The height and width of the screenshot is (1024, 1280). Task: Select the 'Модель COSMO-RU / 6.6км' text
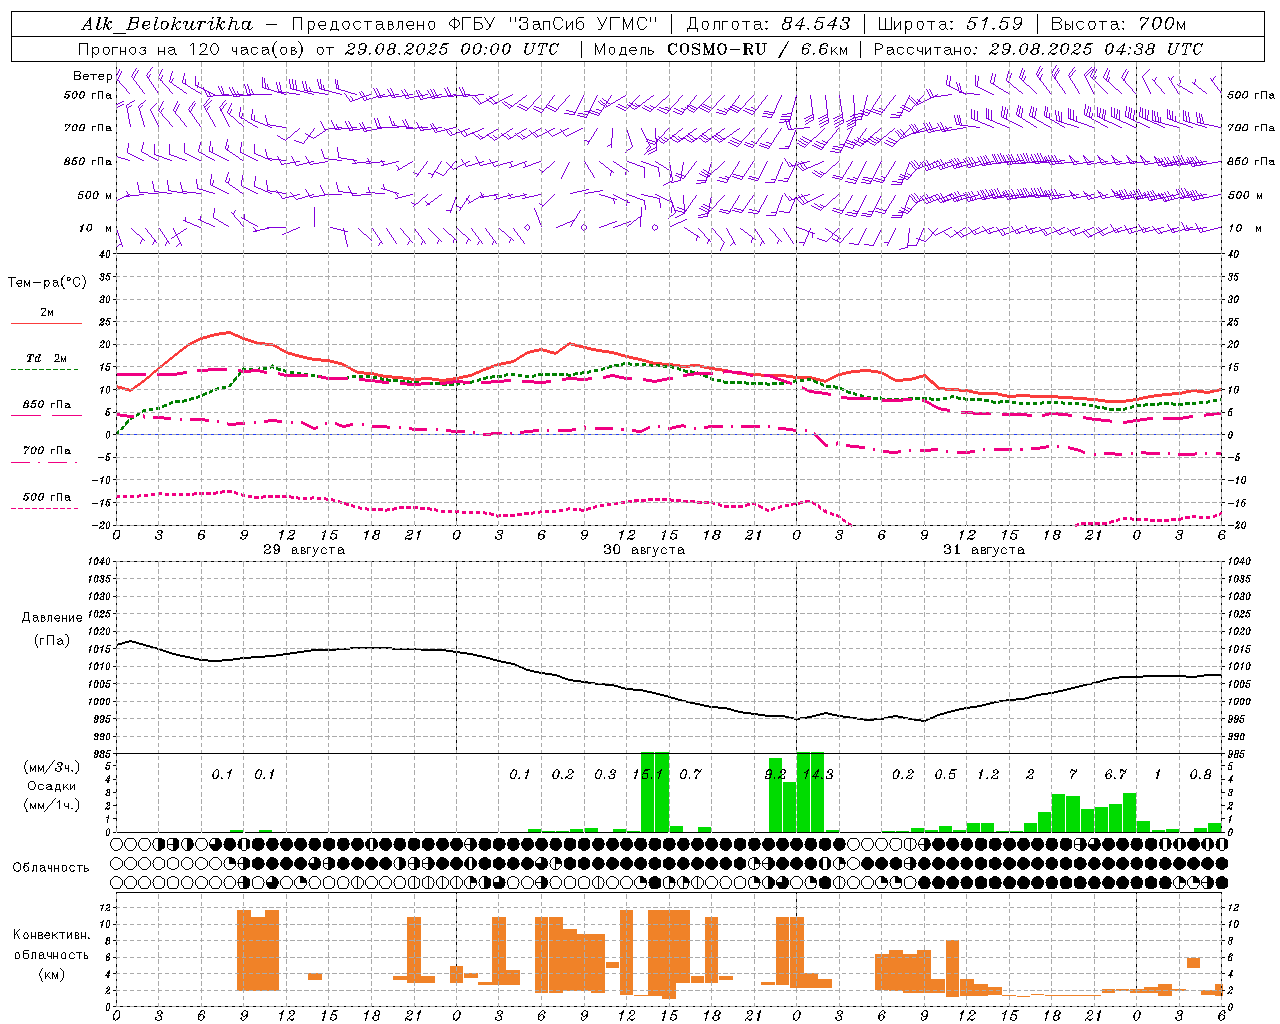click(x=720, y=49)
